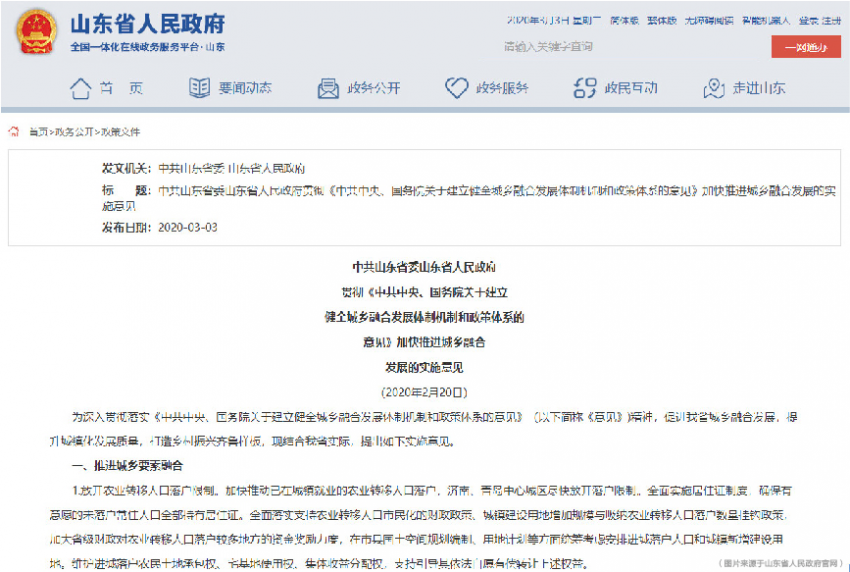Switch to 繁体版 language link
This screenshot has width=850, height=572.
tap(662, 21)
